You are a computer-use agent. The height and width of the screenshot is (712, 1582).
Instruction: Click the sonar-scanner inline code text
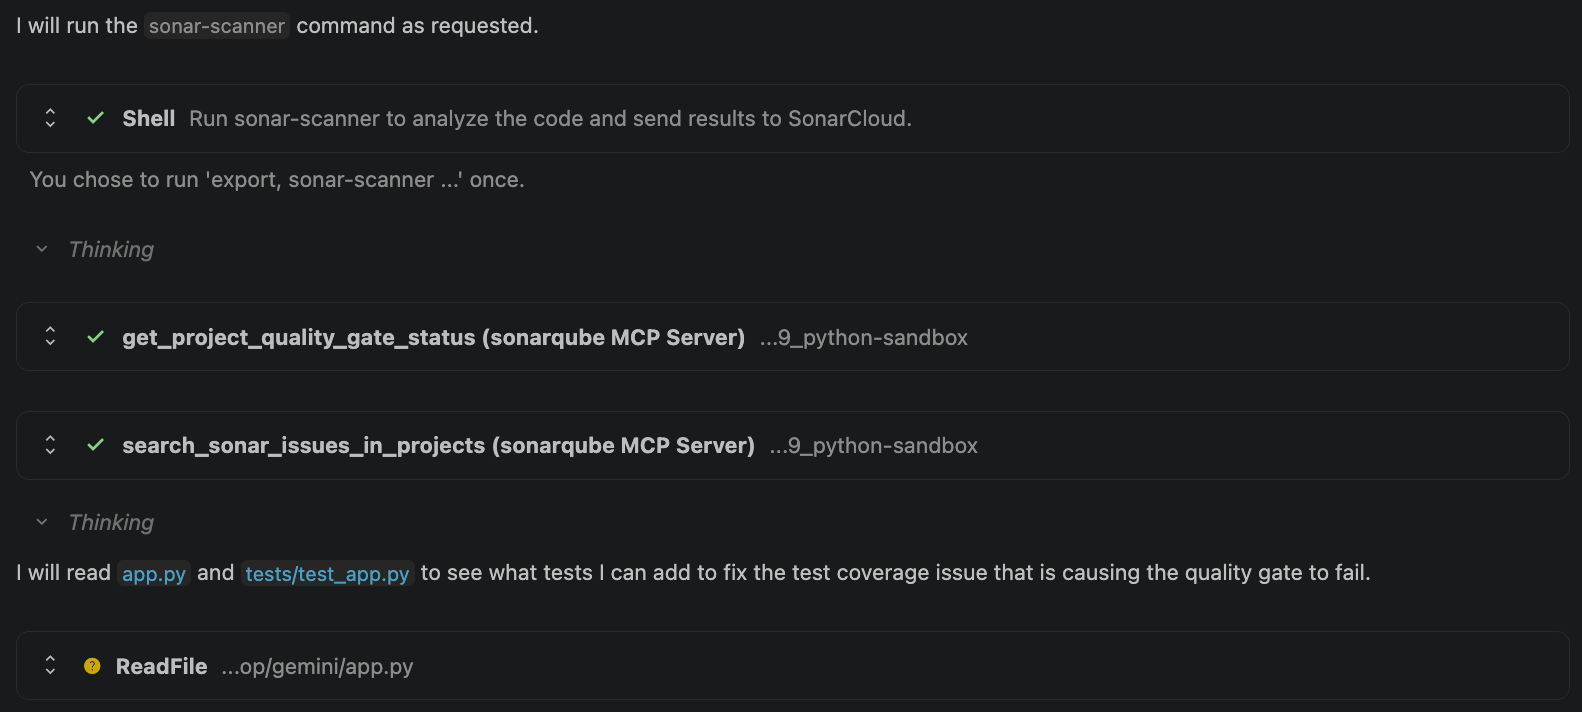[x=216, y=26]
